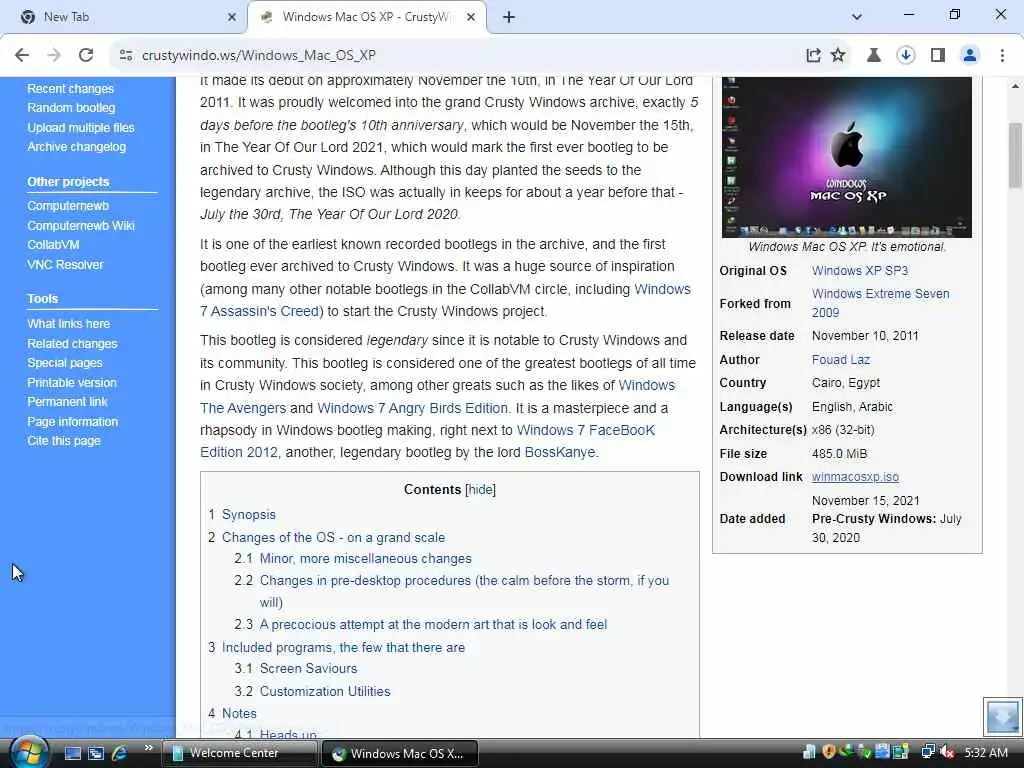Open Windows Extreme Seven 2009 link

[x=880, y=303]
